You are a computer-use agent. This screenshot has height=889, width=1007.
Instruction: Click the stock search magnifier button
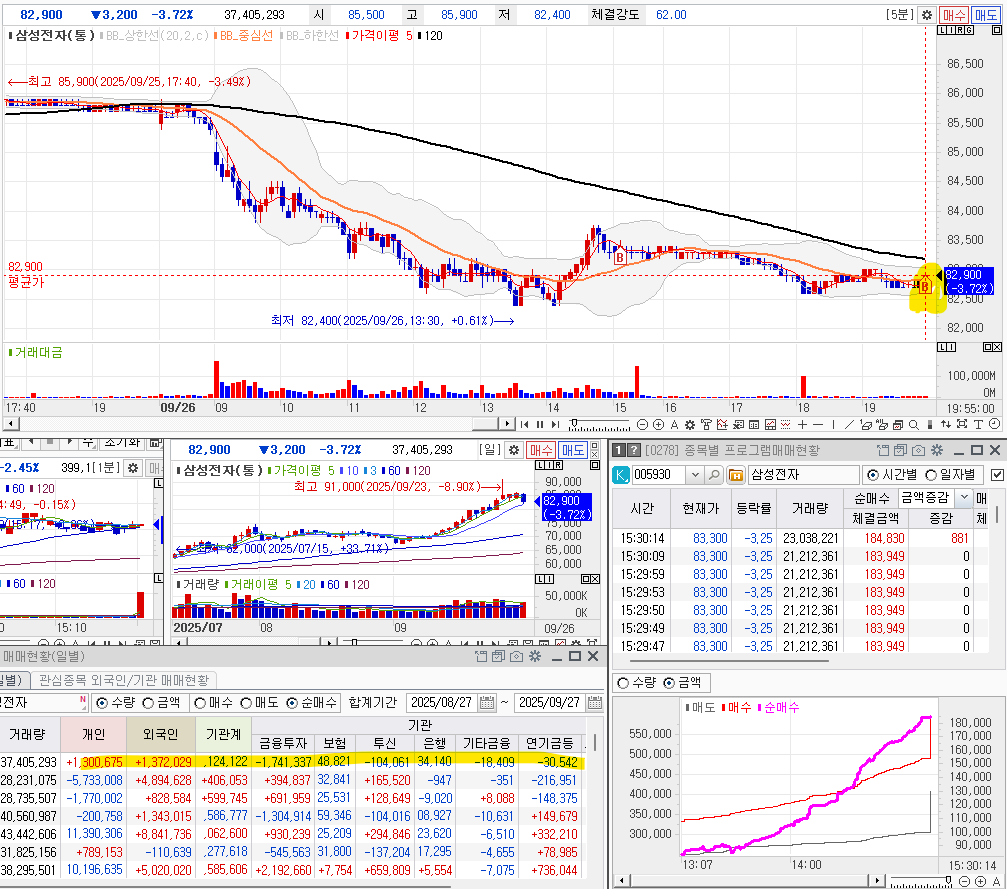point(714,475)
